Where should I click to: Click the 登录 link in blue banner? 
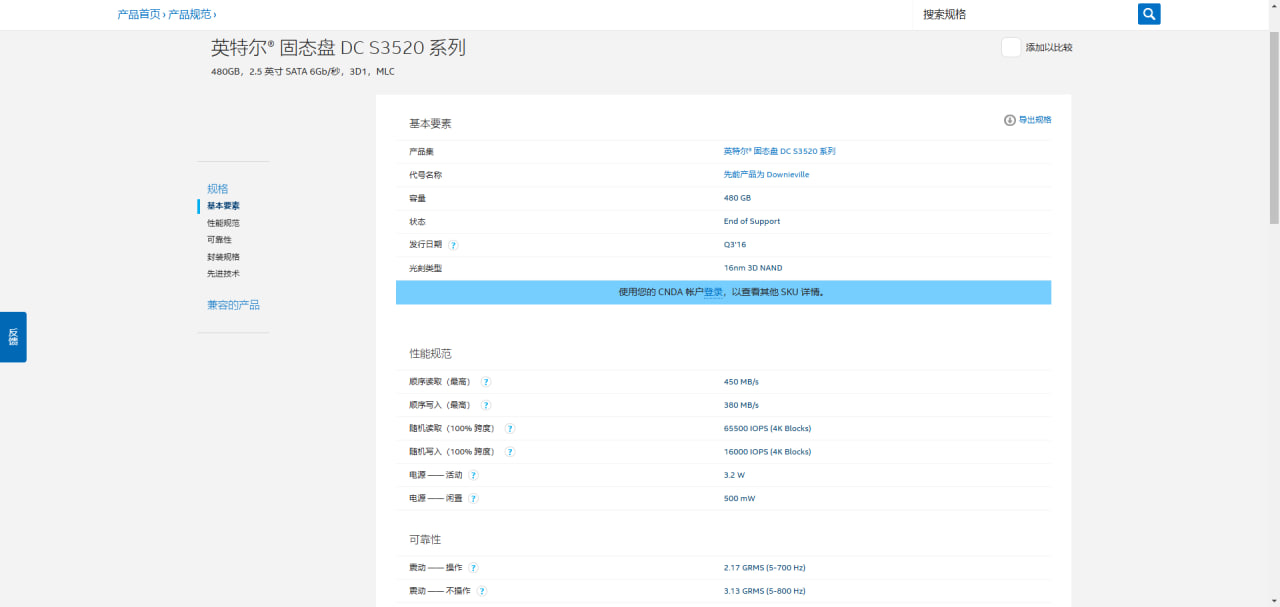pos(713,292)
